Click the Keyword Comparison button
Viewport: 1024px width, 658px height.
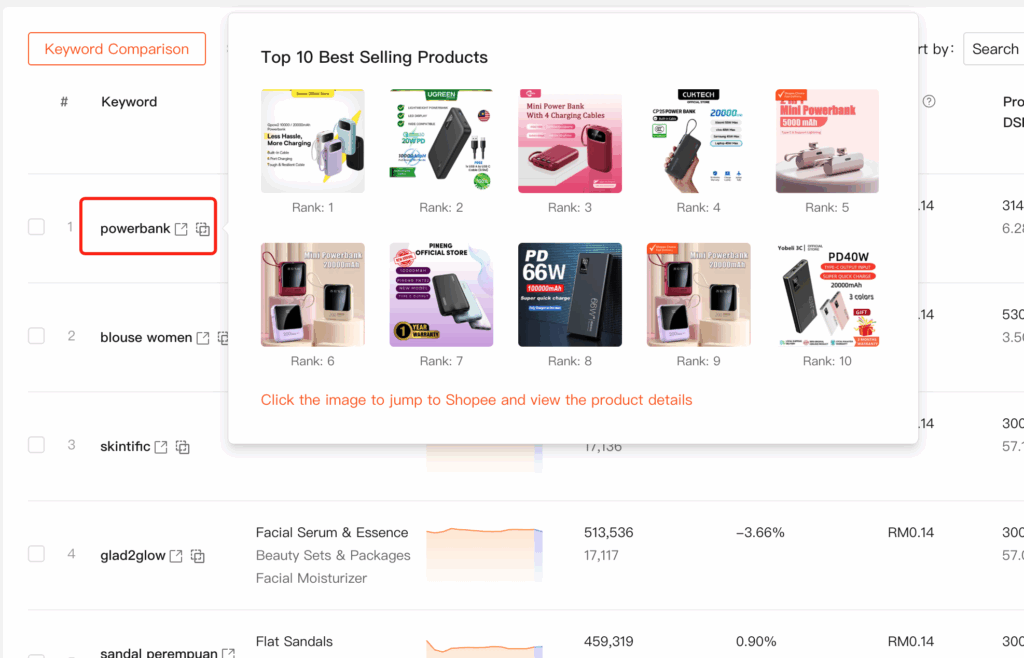pos(117,49)
